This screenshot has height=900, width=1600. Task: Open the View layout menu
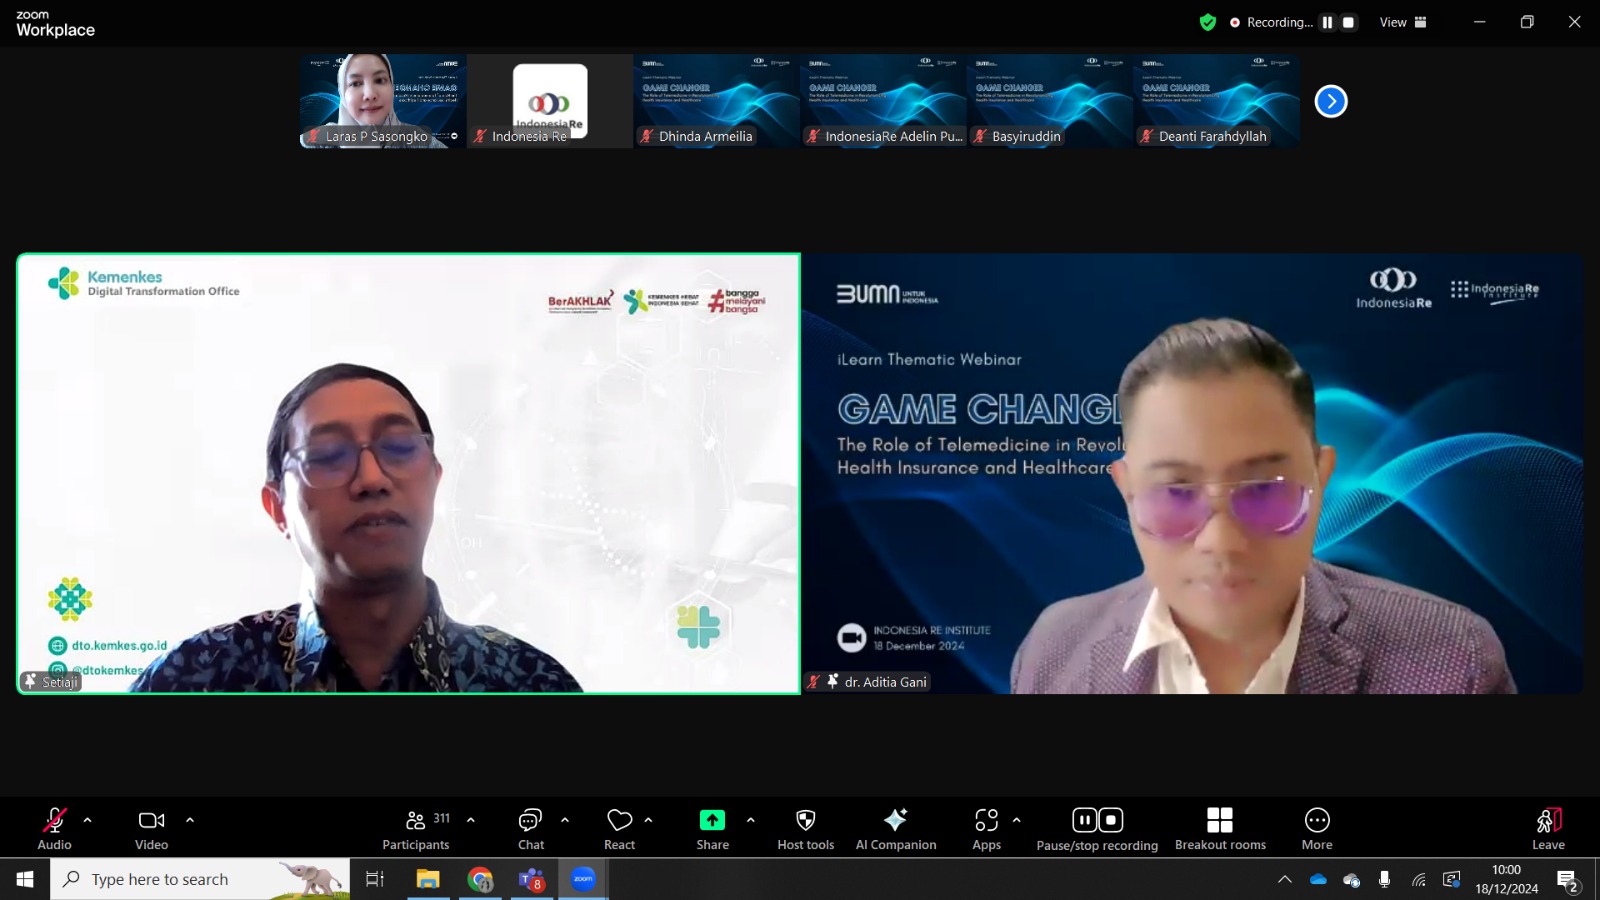[x=1403, y=22]
